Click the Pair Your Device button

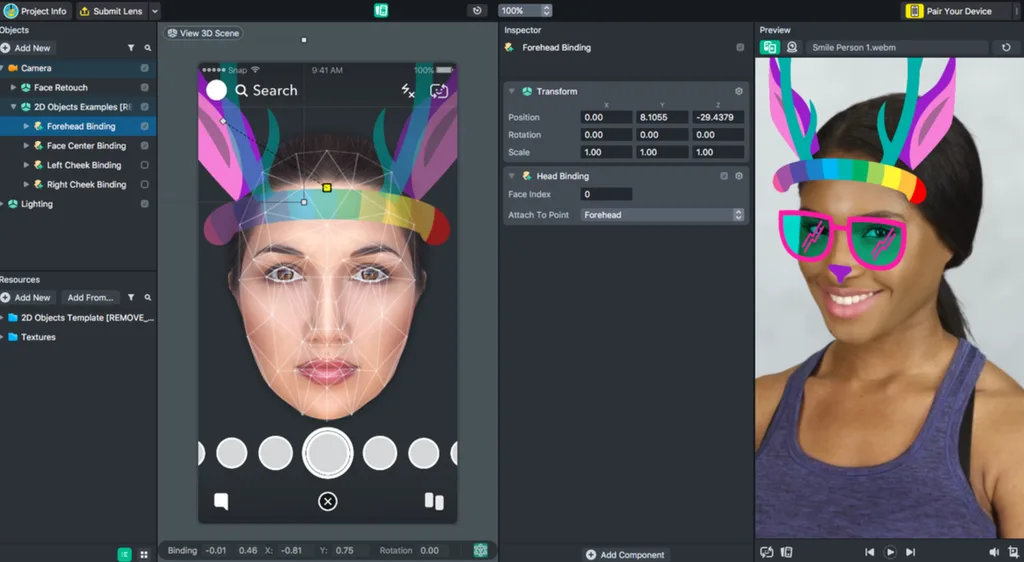951,11
